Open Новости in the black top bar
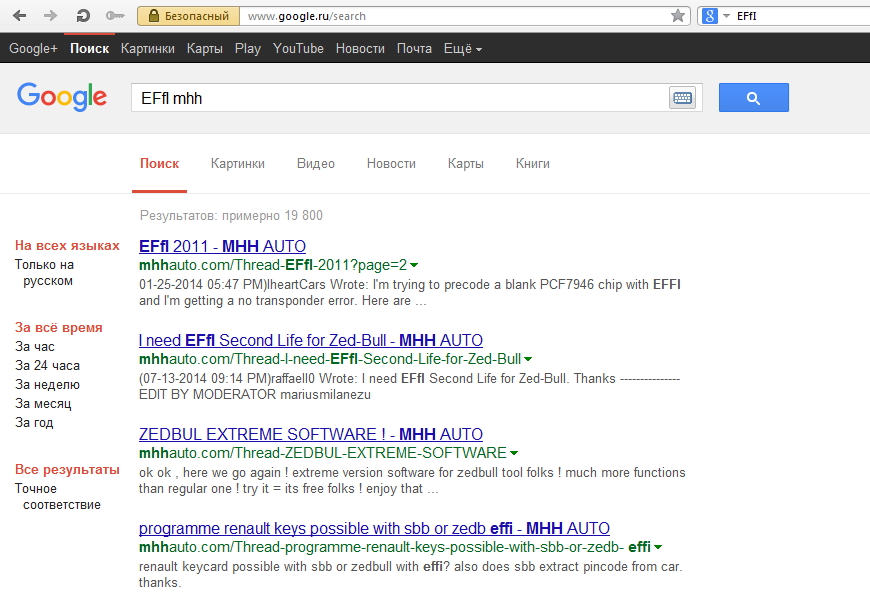Screen dimensions: 870x609 [x=360, y=49]
